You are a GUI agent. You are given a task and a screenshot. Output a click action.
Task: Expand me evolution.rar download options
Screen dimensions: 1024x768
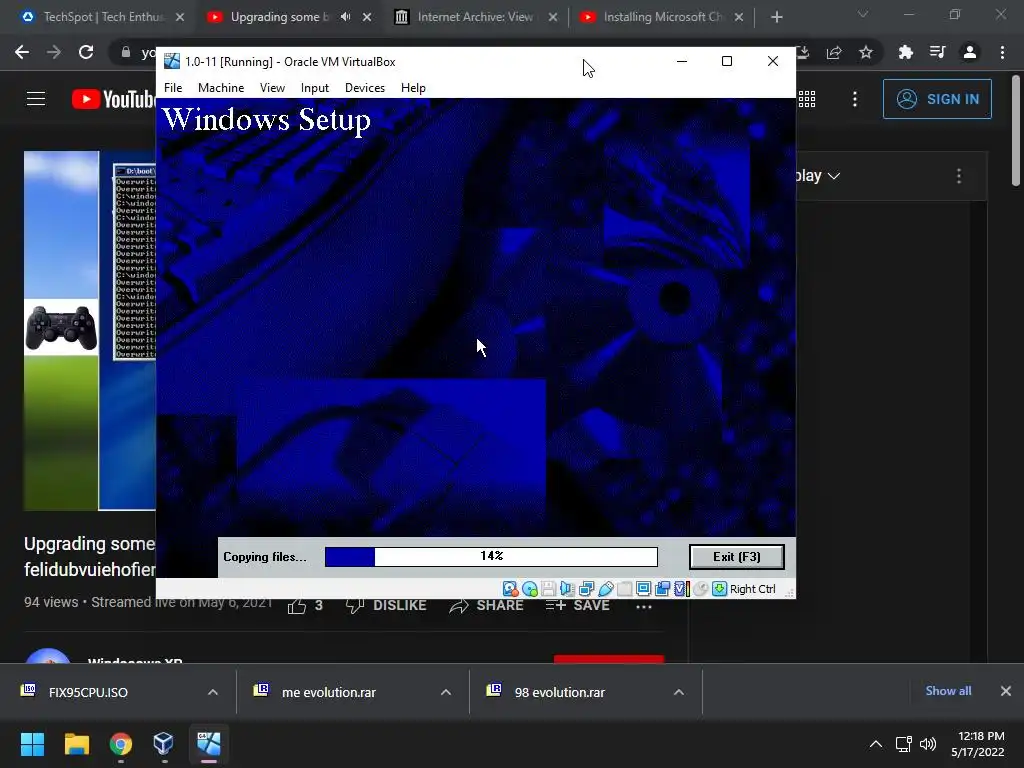pyautogui.click(x=446, y=692)
